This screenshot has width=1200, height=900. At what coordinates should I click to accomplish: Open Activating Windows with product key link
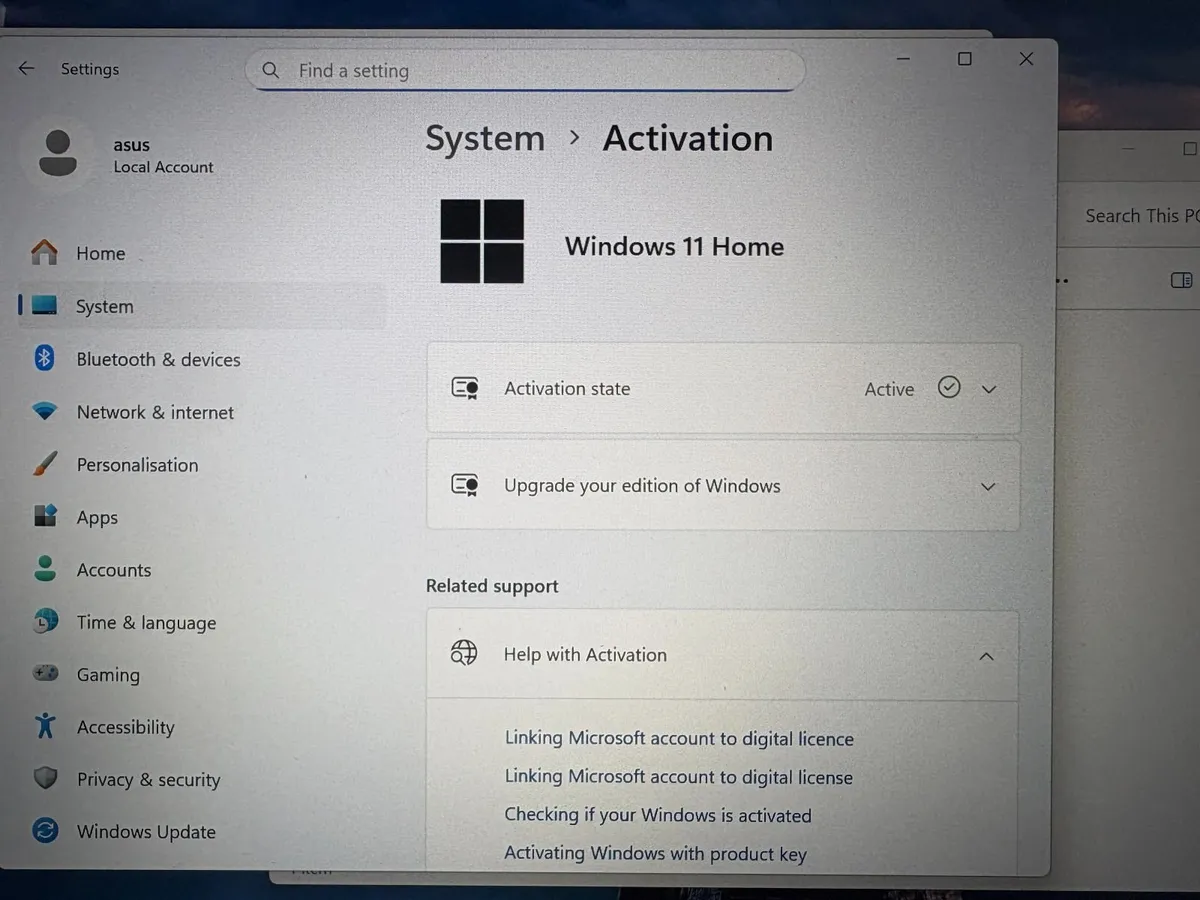point(655,854)
